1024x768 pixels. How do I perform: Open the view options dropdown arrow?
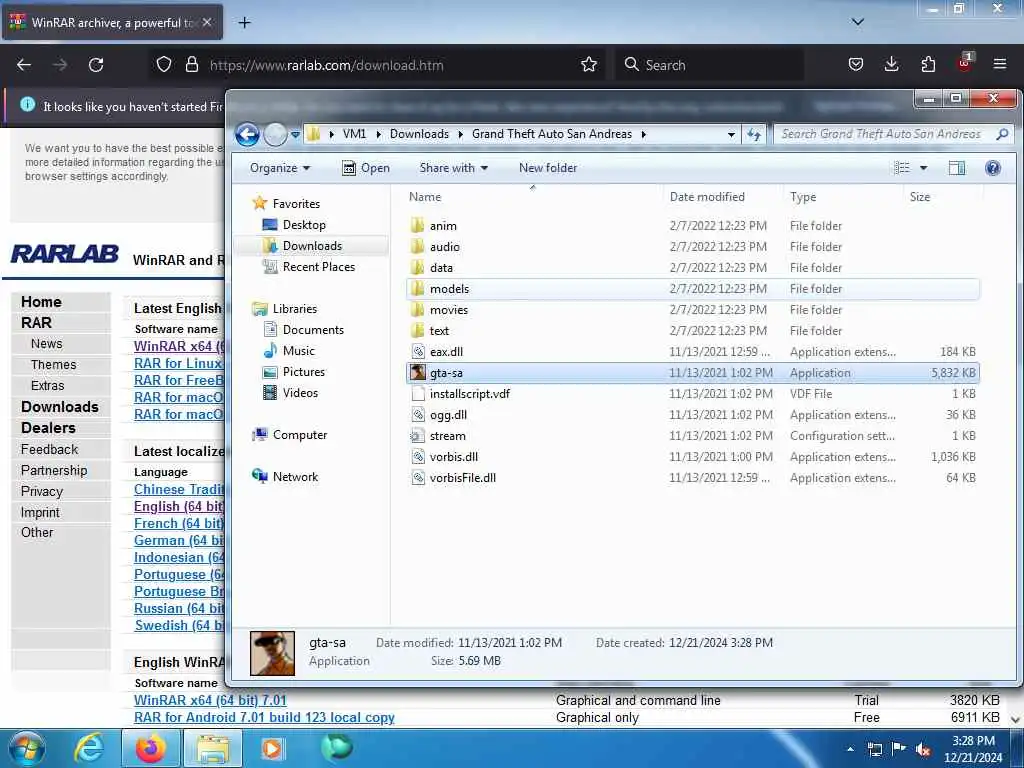coord(923,168)
